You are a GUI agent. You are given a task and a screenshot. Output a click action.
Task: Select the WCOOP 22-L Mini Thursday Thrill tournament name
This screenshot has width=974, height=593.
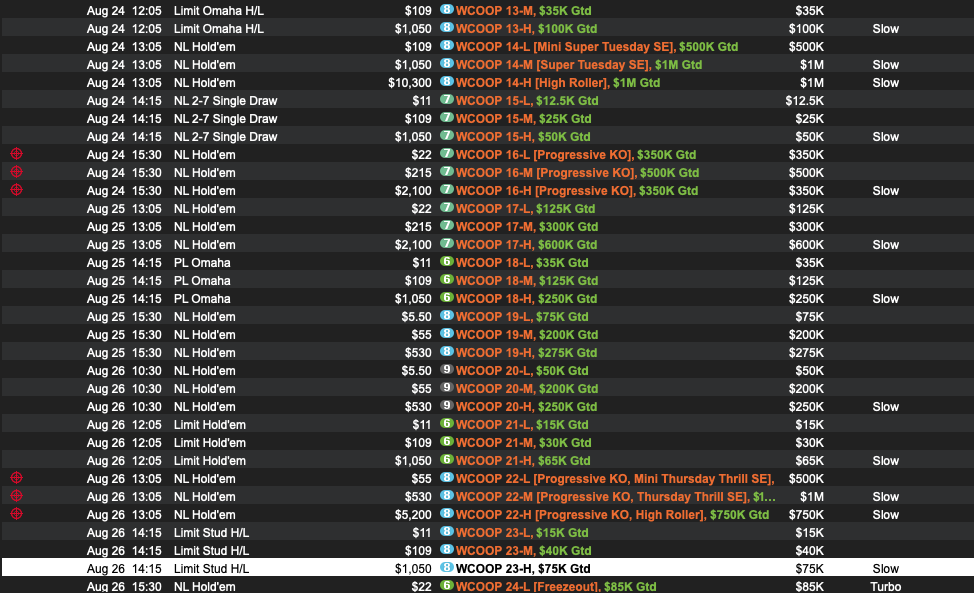tap(615, 479)
